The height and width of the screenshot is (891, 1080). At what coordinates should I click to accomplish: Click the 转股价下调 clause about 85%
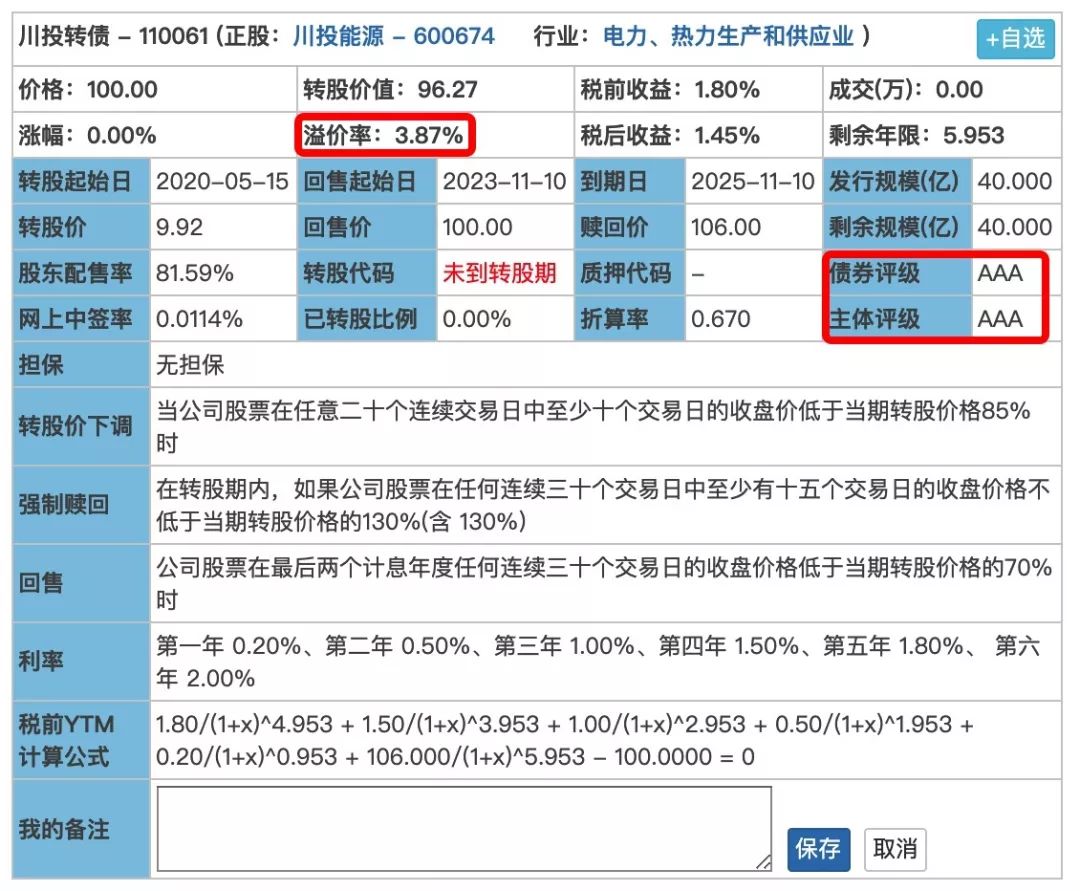pos(593,426)
